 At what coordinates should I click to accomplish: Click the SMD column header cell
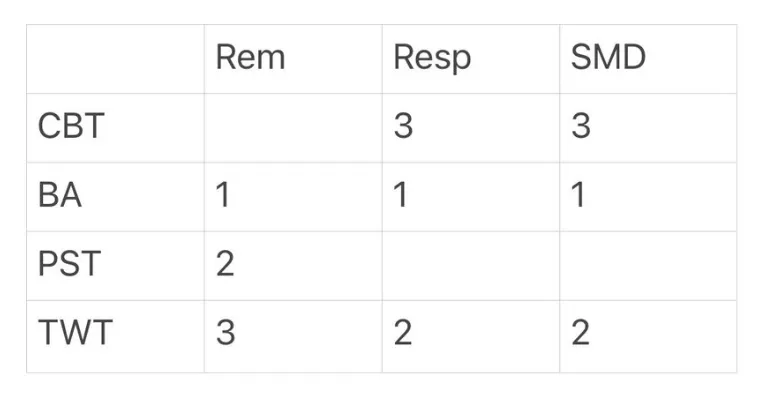pos(647,59)
